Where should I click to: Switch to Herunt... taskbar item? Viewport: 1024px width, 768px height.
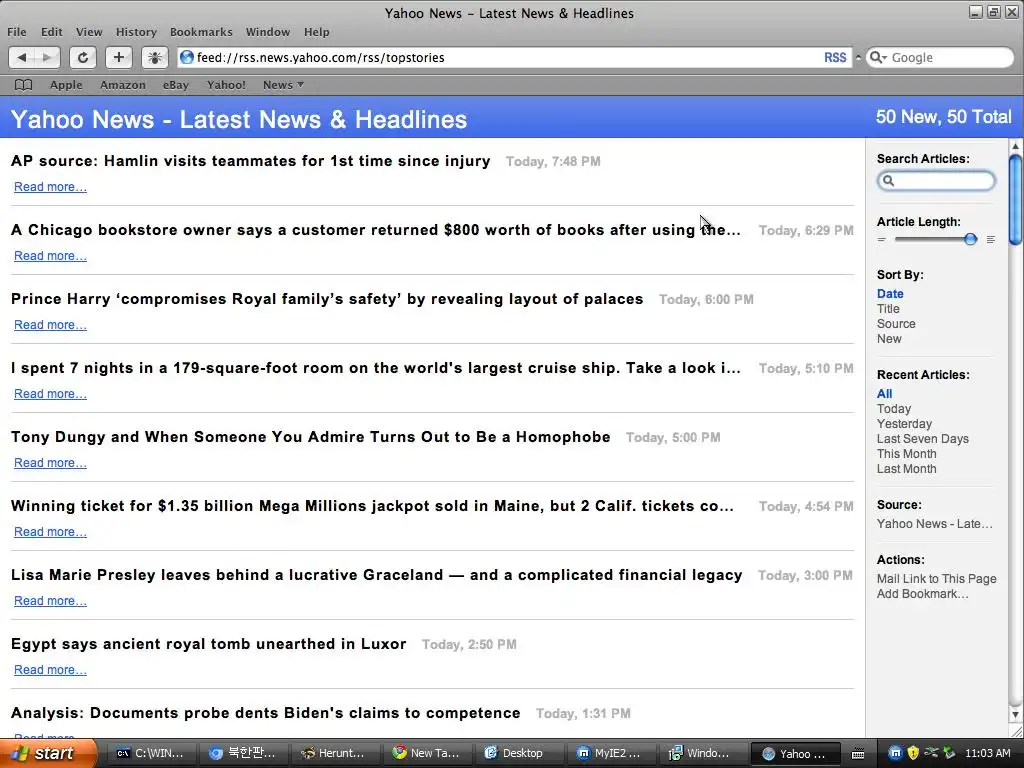pos(334,754)
